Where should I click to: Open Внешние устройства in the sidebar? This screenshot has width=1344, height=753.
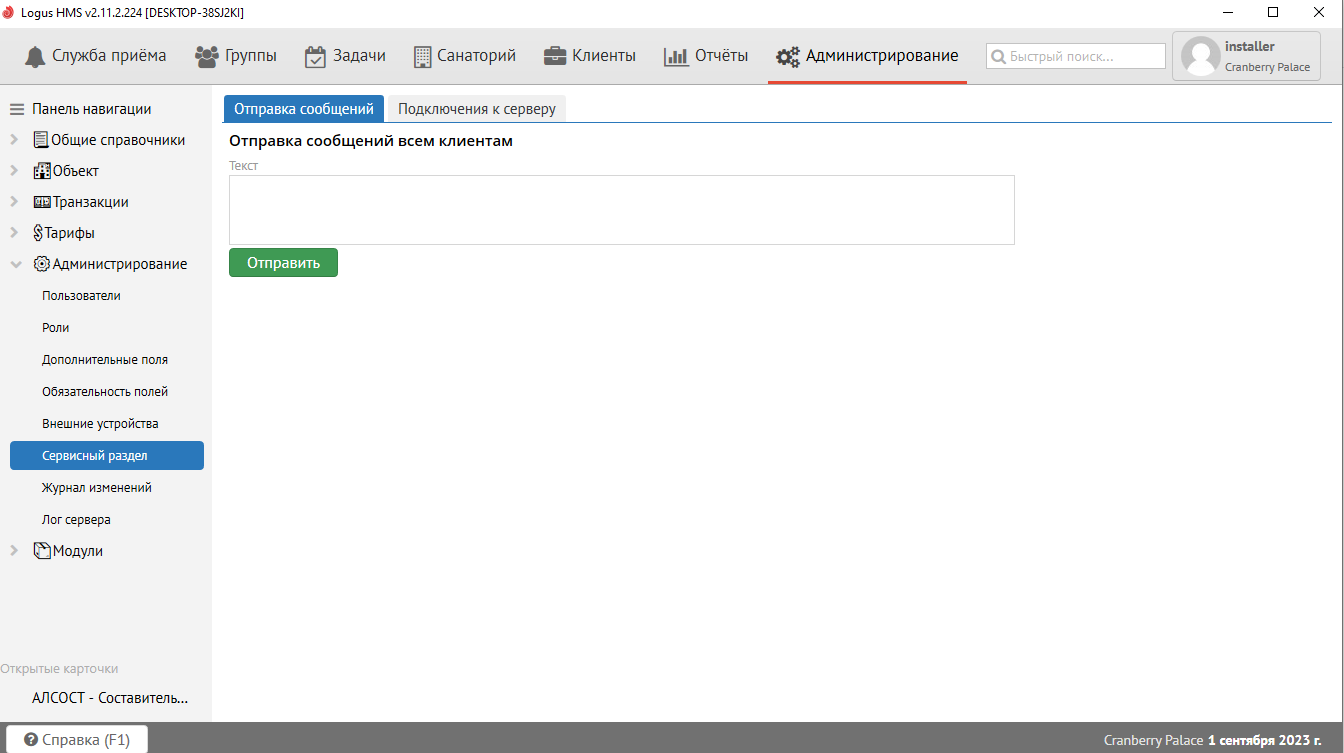pyautogui.click(x=100, y=424)
